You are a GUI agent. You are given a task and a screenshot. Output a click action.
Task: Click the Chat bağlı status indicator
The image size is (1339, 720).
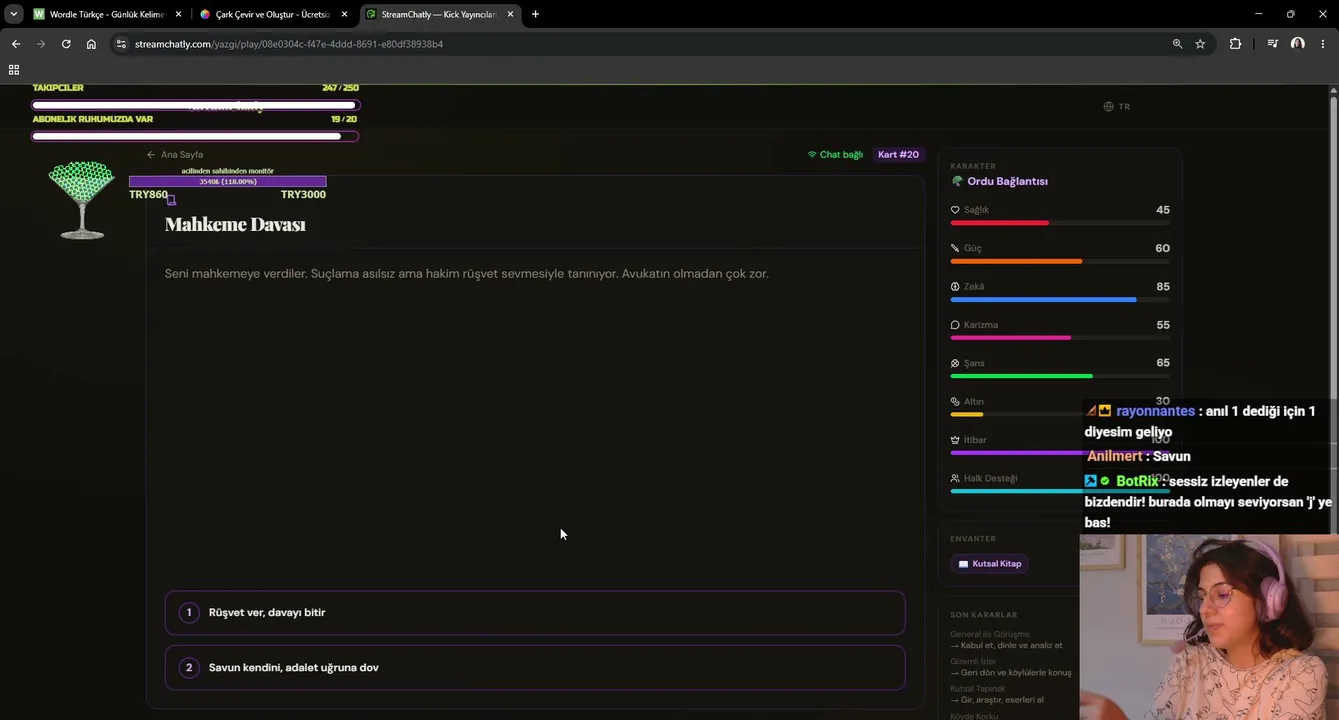click(x=835, y=155)
